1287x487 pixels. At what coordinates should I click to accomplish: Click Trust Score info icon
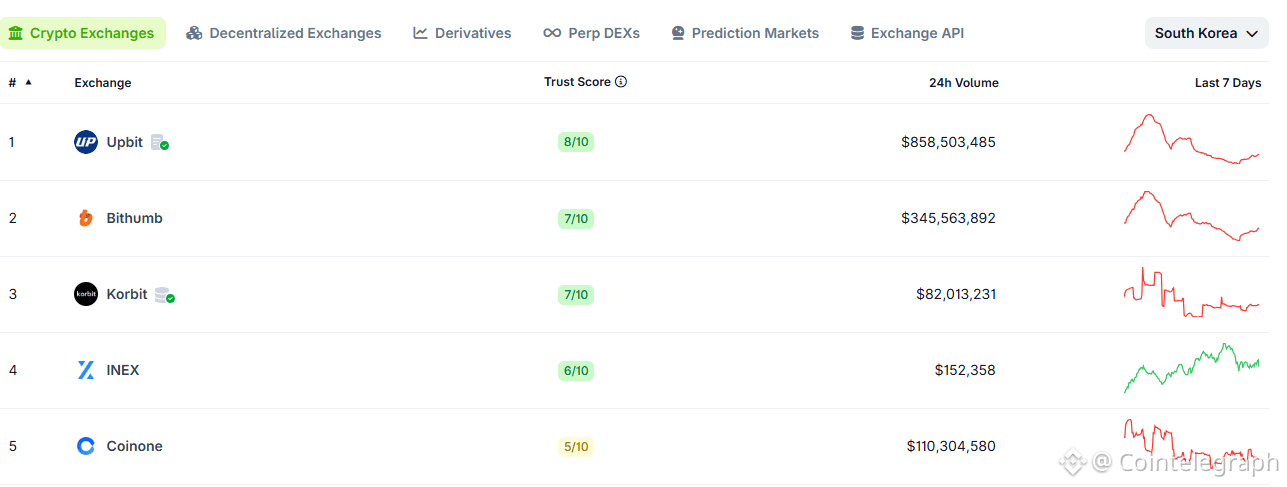621,82
